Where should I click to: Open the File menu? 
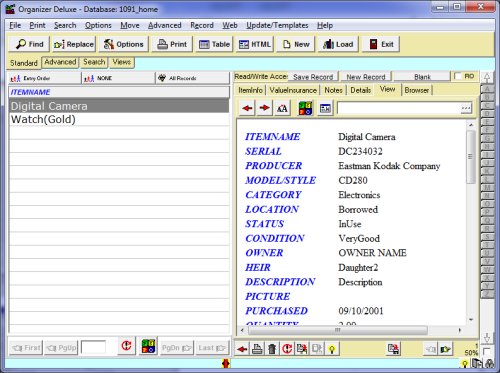(15, 25)
